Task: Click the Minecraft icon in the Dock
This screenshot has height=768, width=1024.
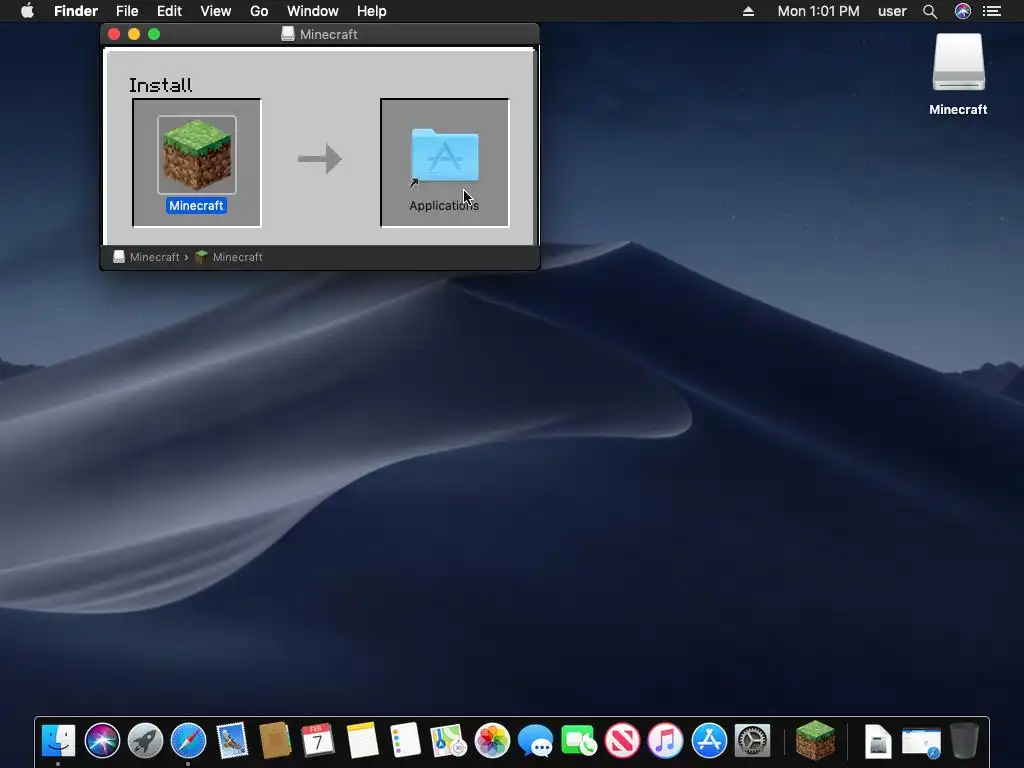Action: (x=815, y=740)
